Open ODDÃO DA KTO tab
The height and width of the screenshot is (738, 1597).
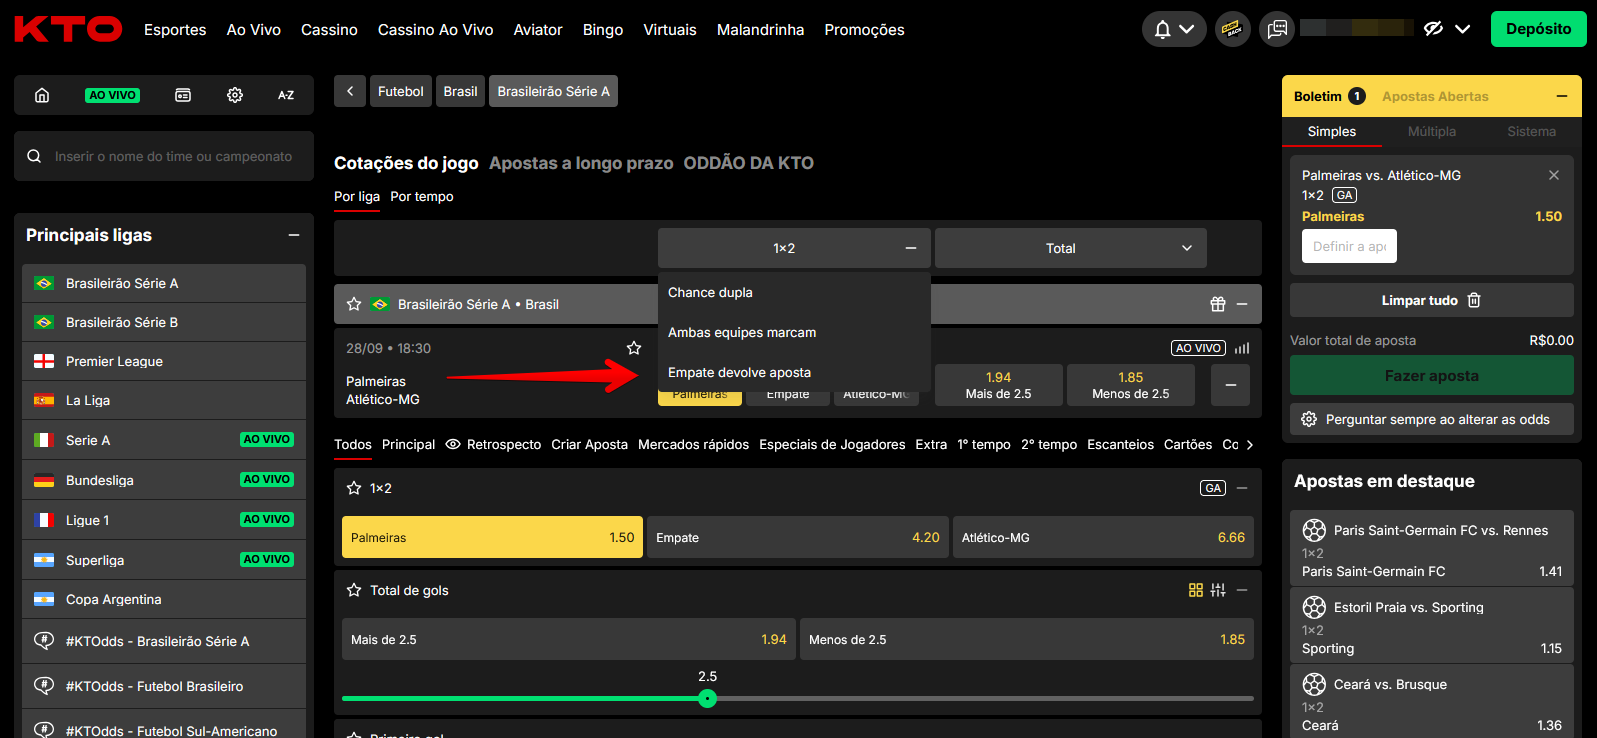tap(748, 163)
